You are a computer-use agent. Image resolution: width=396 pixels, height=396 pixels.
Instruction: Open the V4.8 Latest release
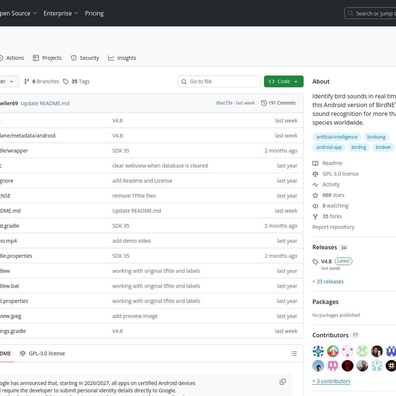[336, 261]
